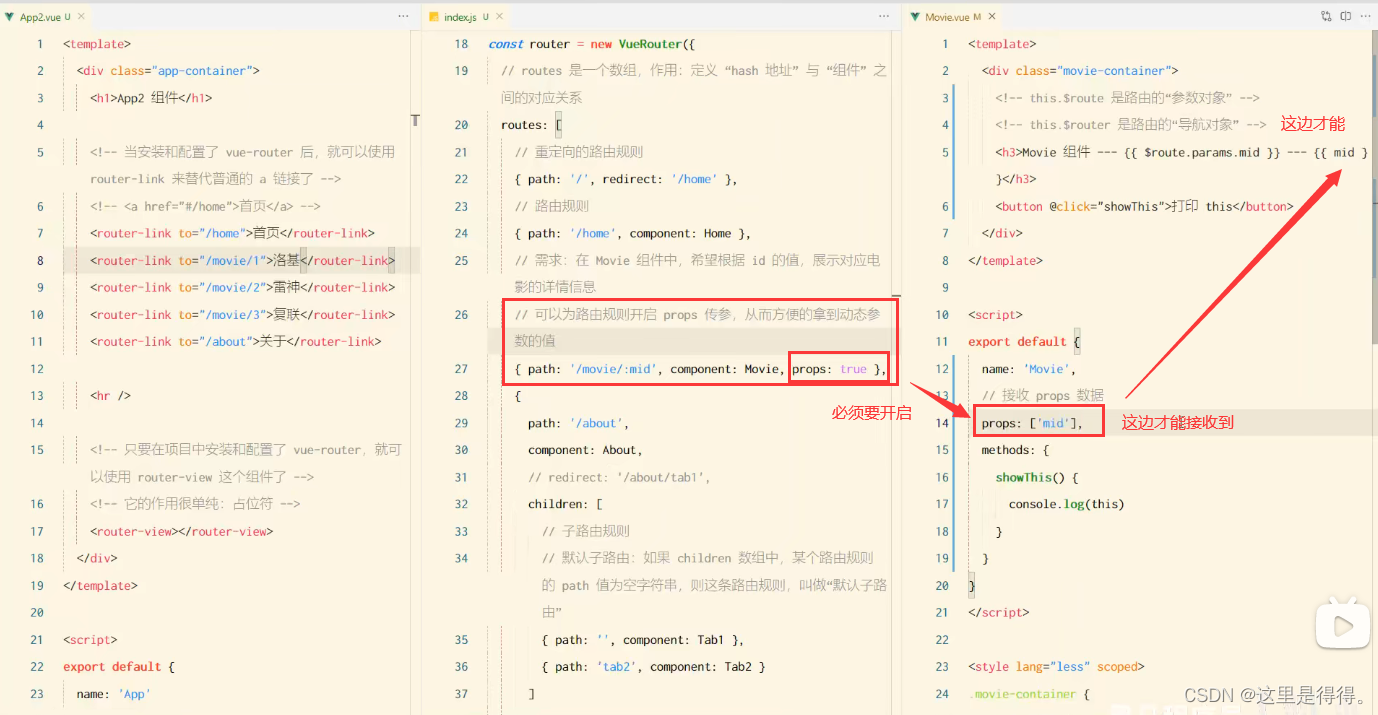Click the div class="movie-container" line
1378x715 pixels.
click(1080, 71)
